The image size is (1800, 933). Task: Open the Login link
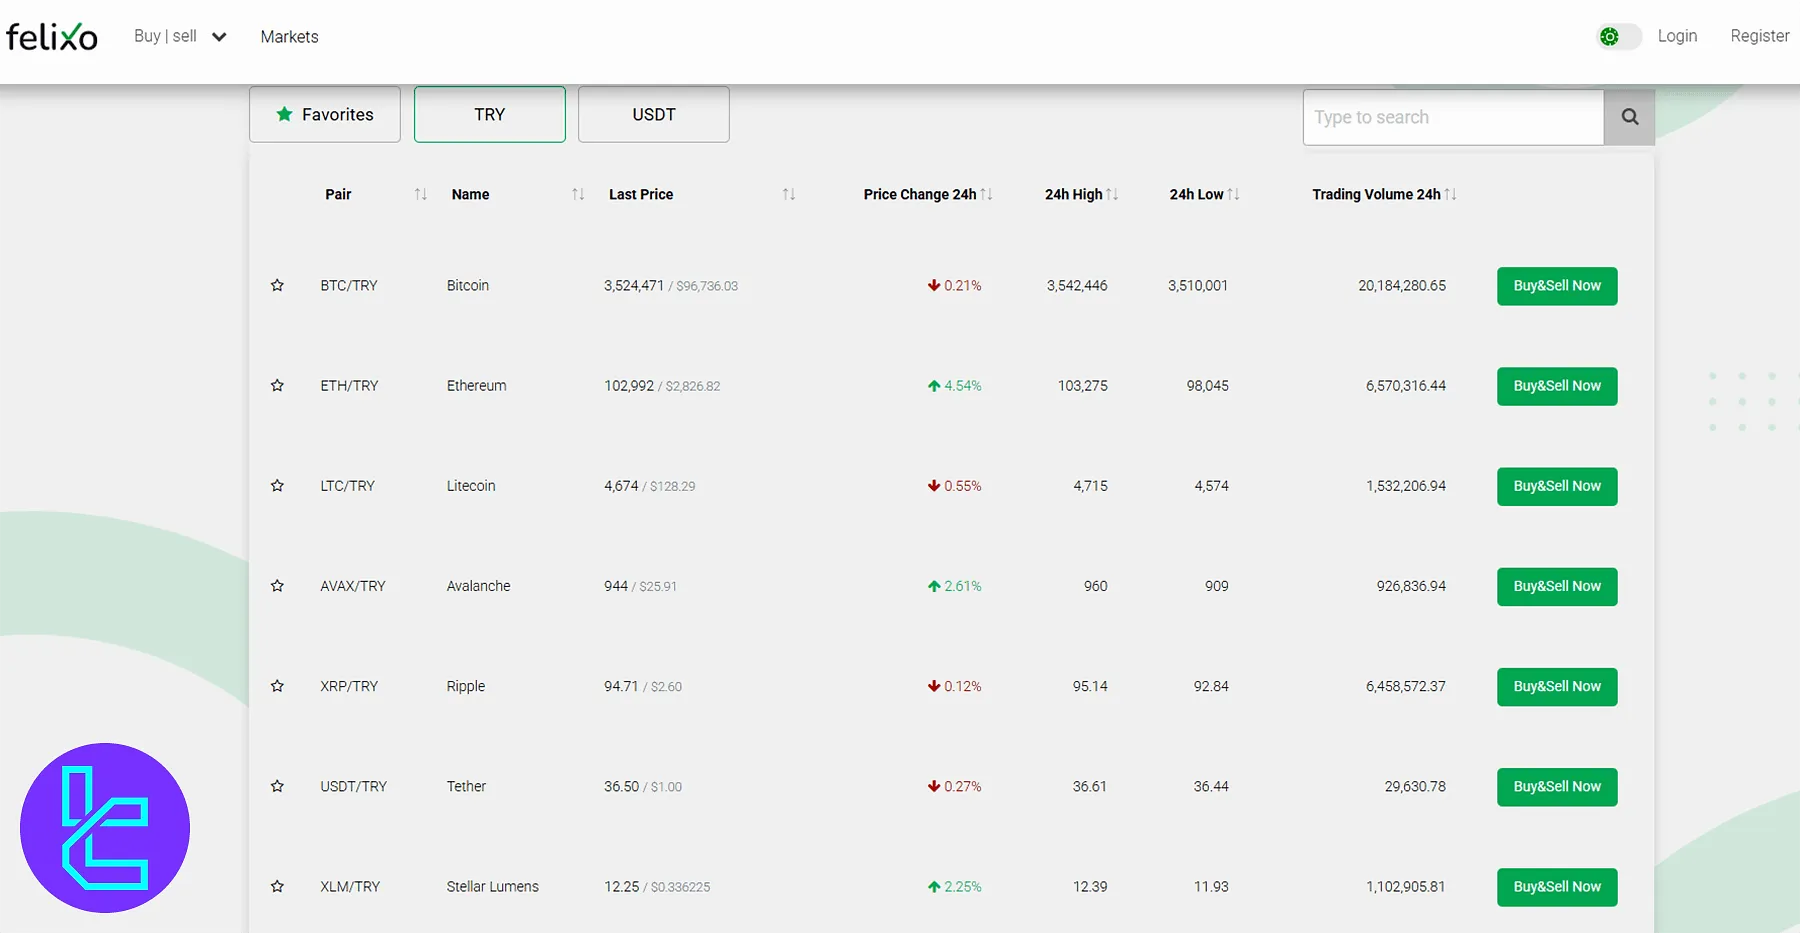coord(1677,36)
